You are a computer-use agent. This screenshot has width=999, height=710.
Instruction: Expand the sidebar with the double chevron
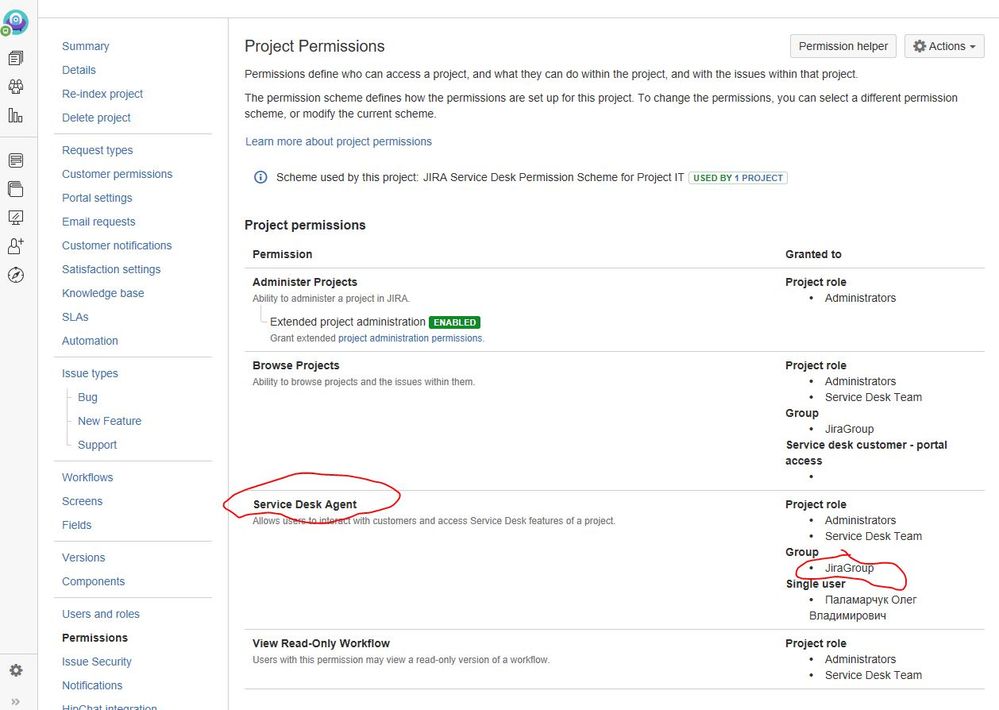pyautogui.click(x=15, y=702)
